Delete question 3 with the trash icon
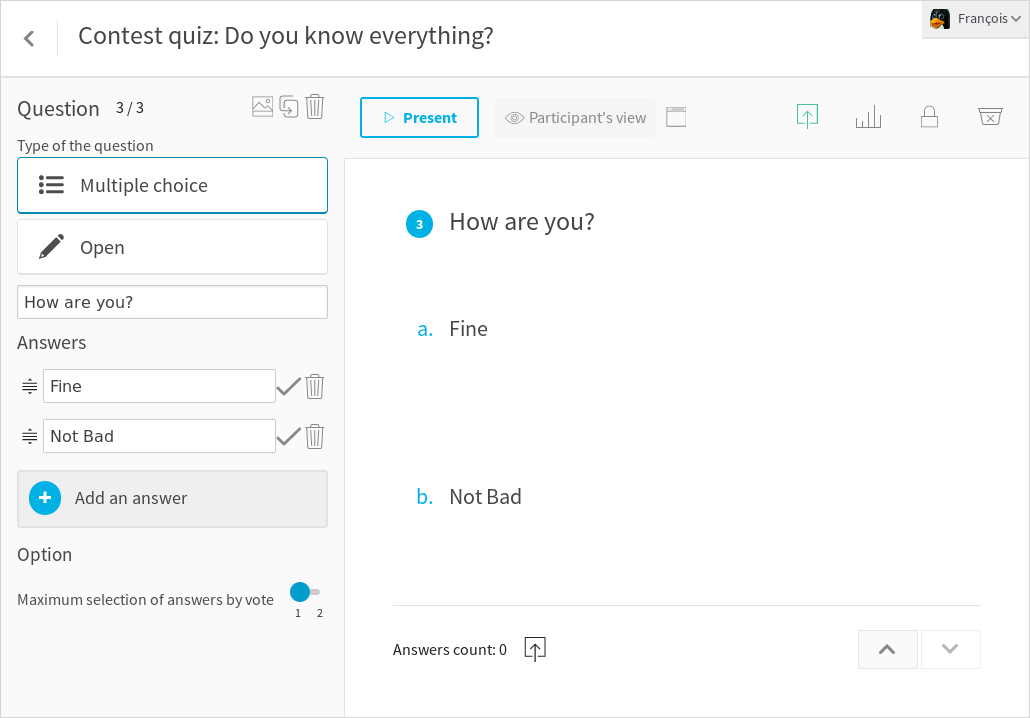This screenshot has width=1030, height=718. 315,106
